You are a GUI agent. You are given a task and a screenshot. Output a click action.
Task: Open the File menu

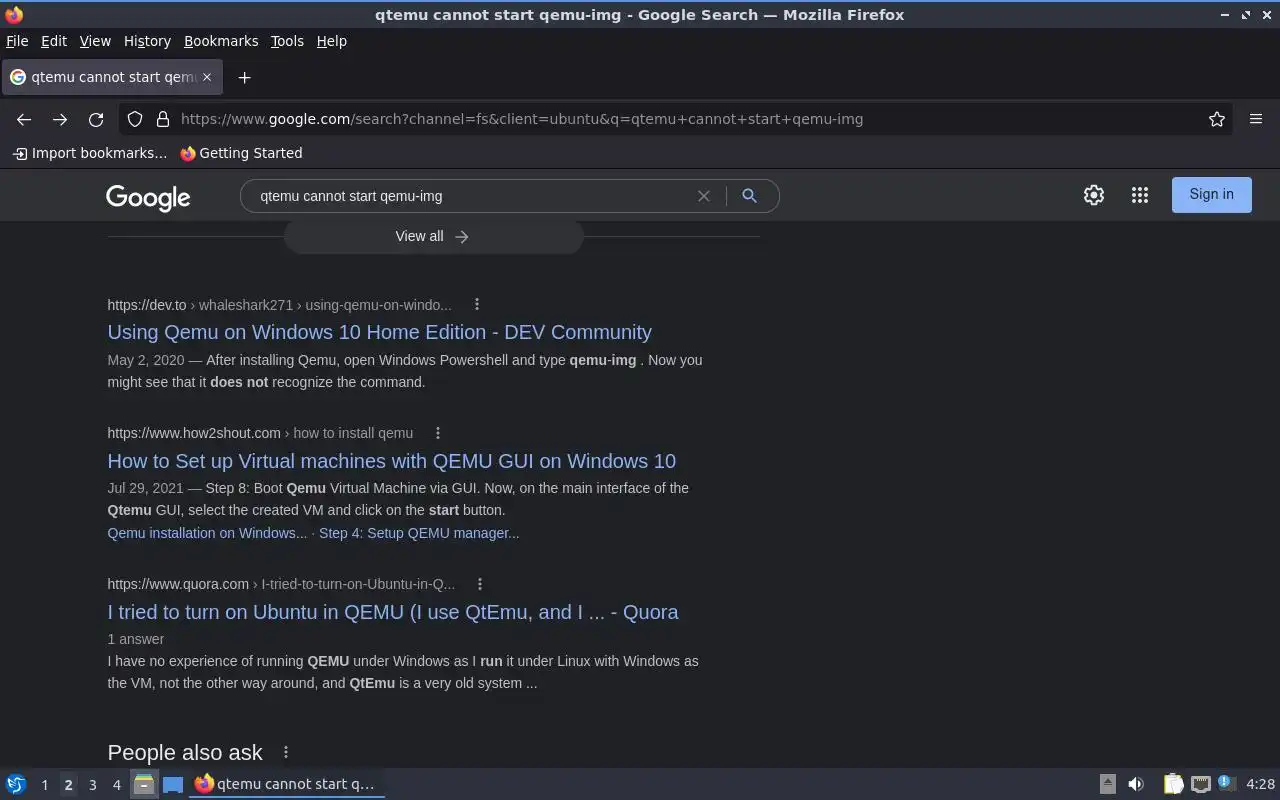point(17,41)
